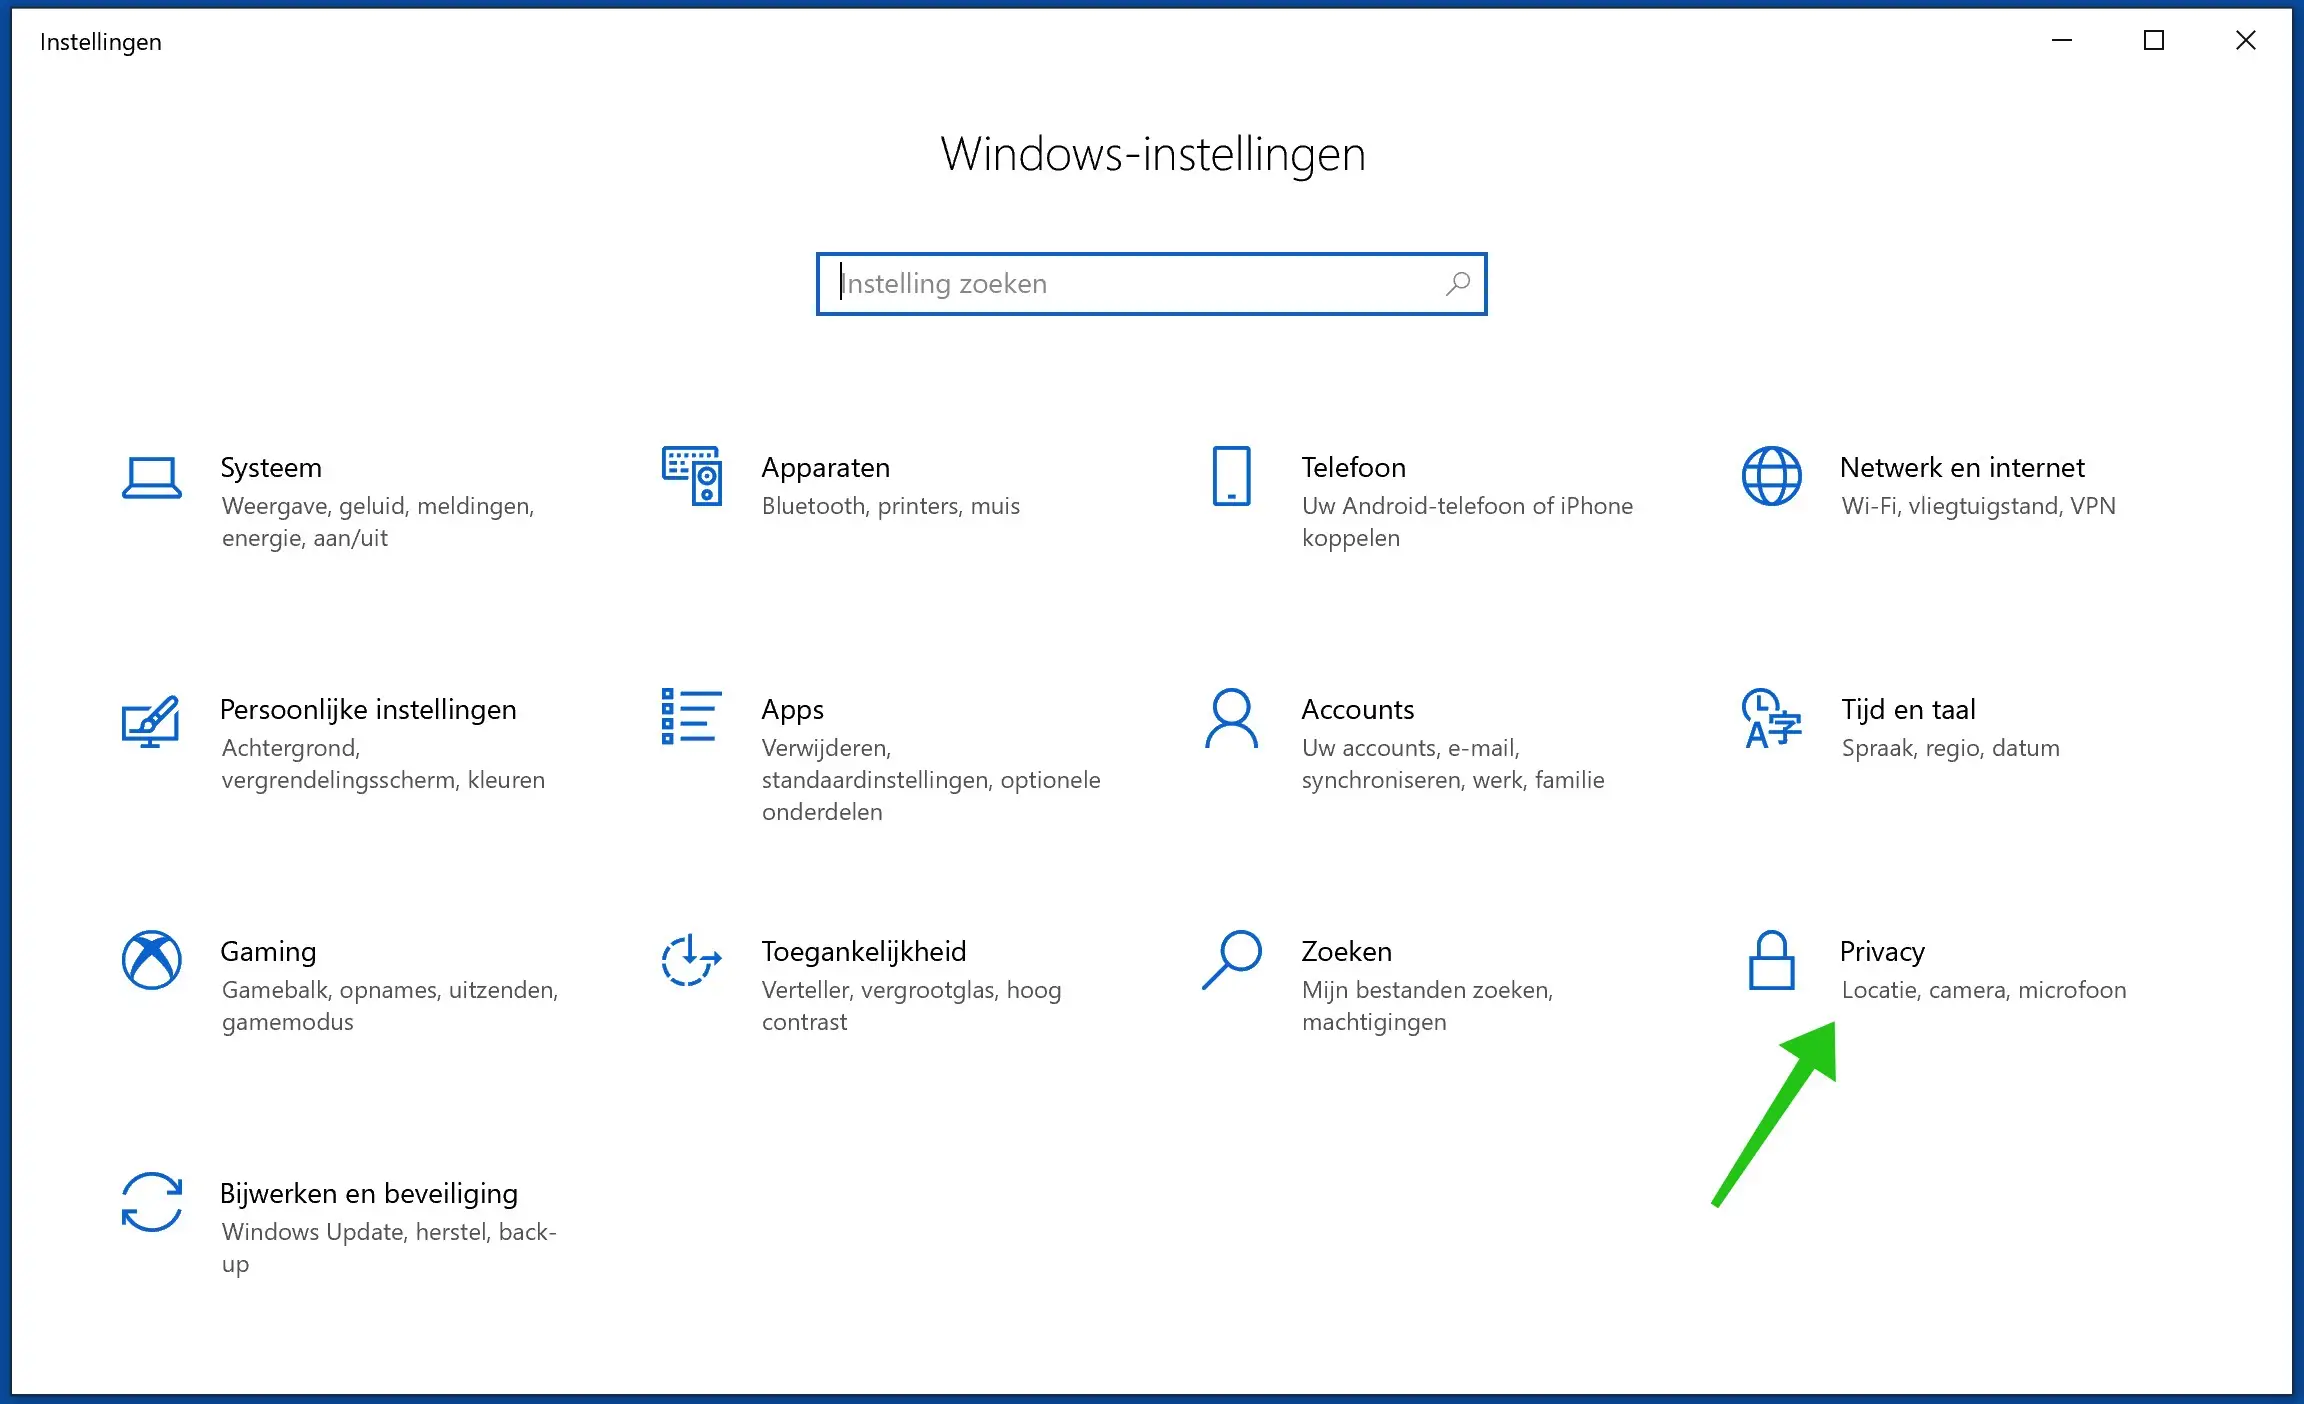Screen dimensions: 2304x1404
Task: Click the Tijd en taal clock-letter icon
Action: 1771,718
